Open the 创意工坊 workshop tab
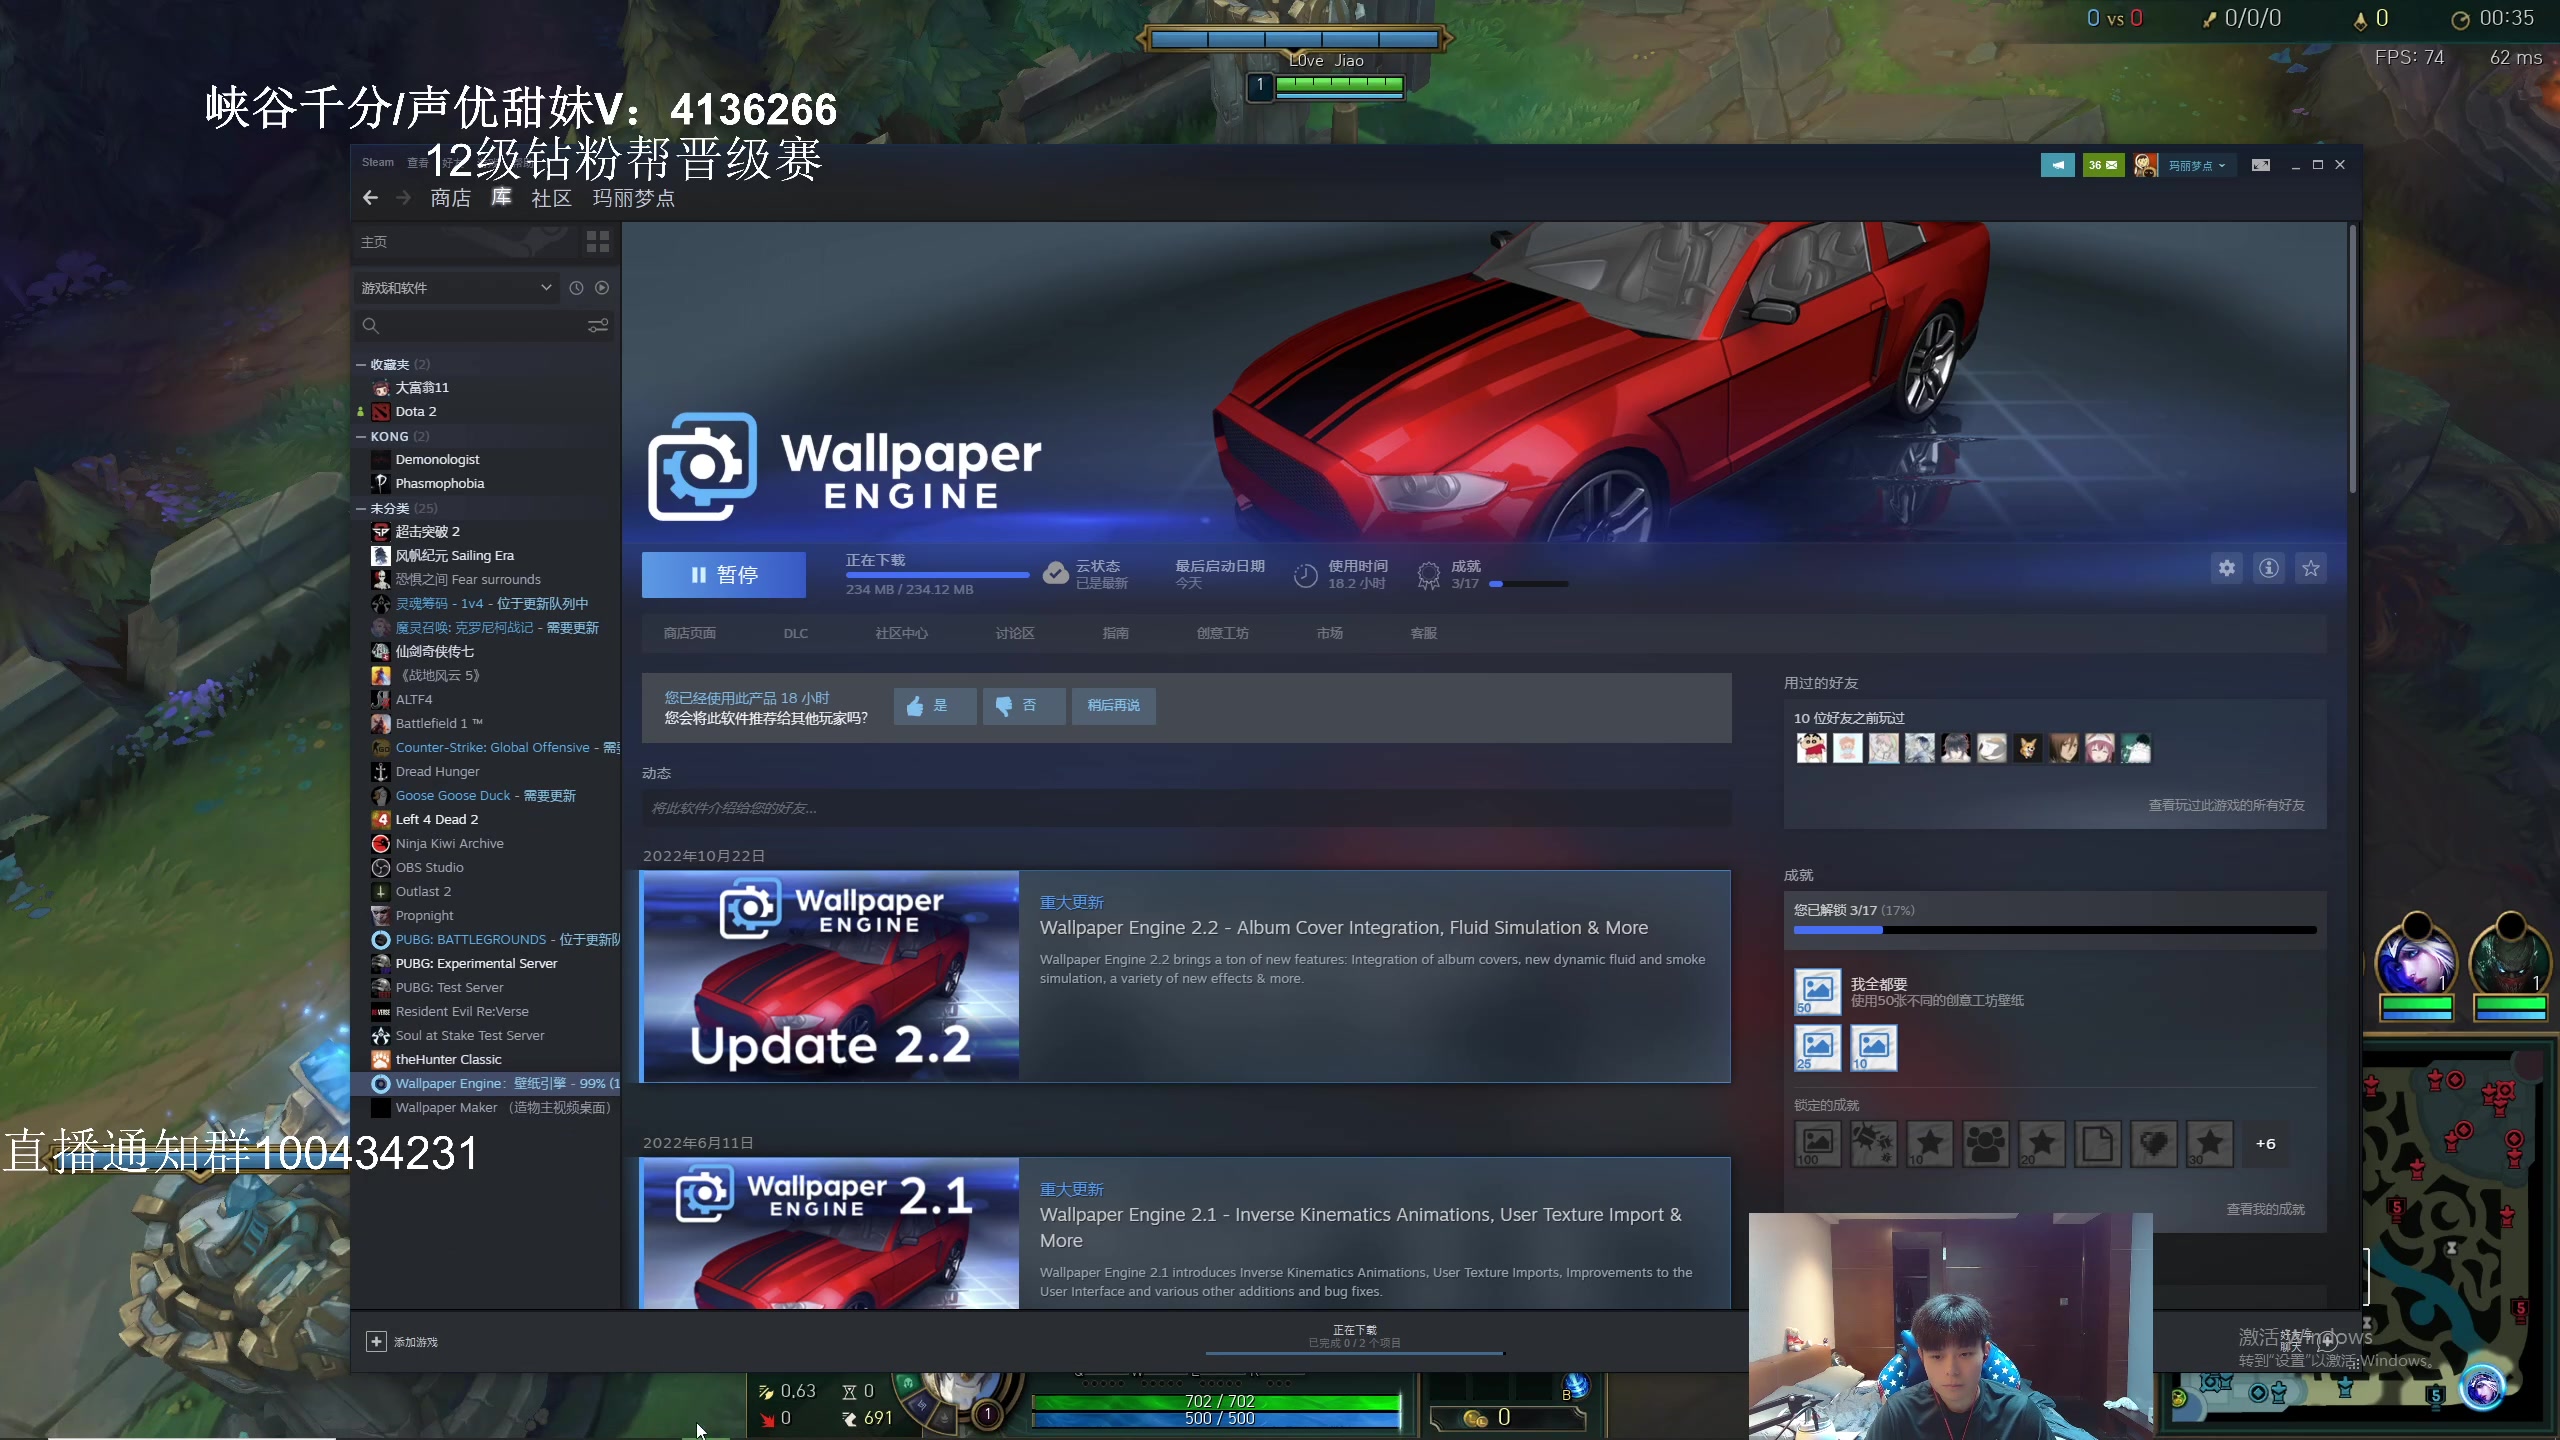This screenshot has height=1440, width=2560. tap(1223, 634)
